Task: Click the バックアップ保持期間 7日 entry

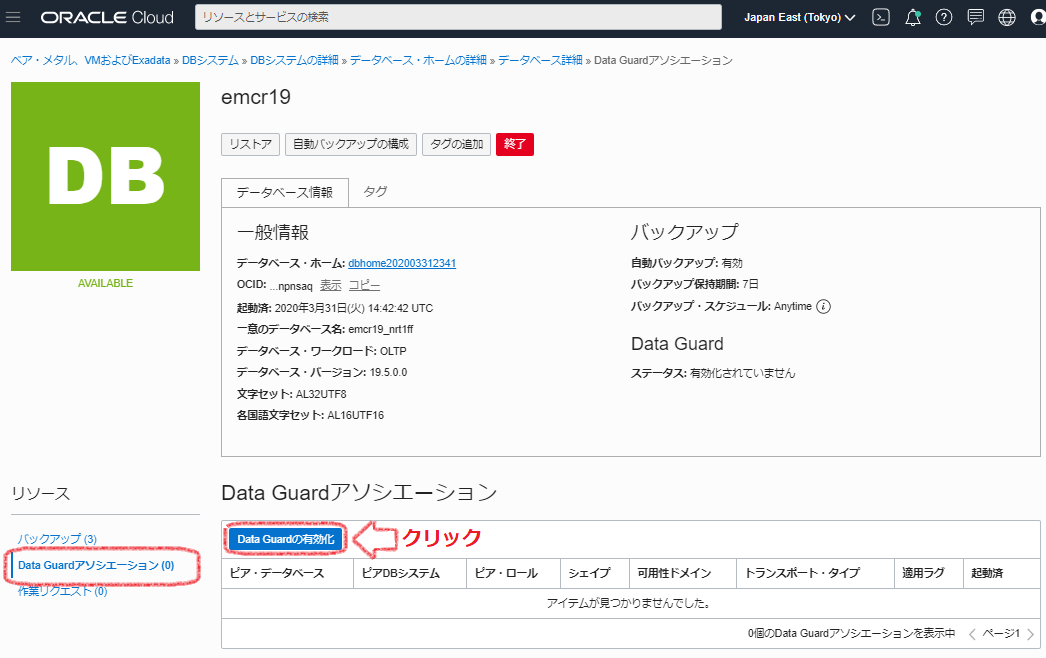Action: (x=694, y=284)
